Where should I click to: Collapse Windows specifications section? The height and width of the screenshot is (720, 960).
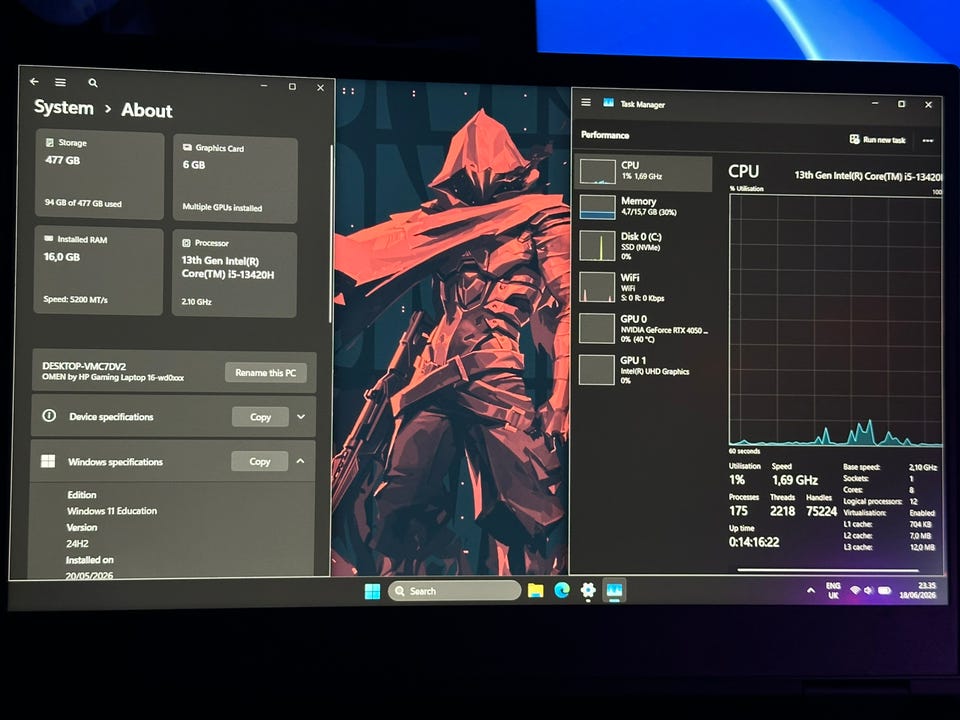tap(301, 461)
